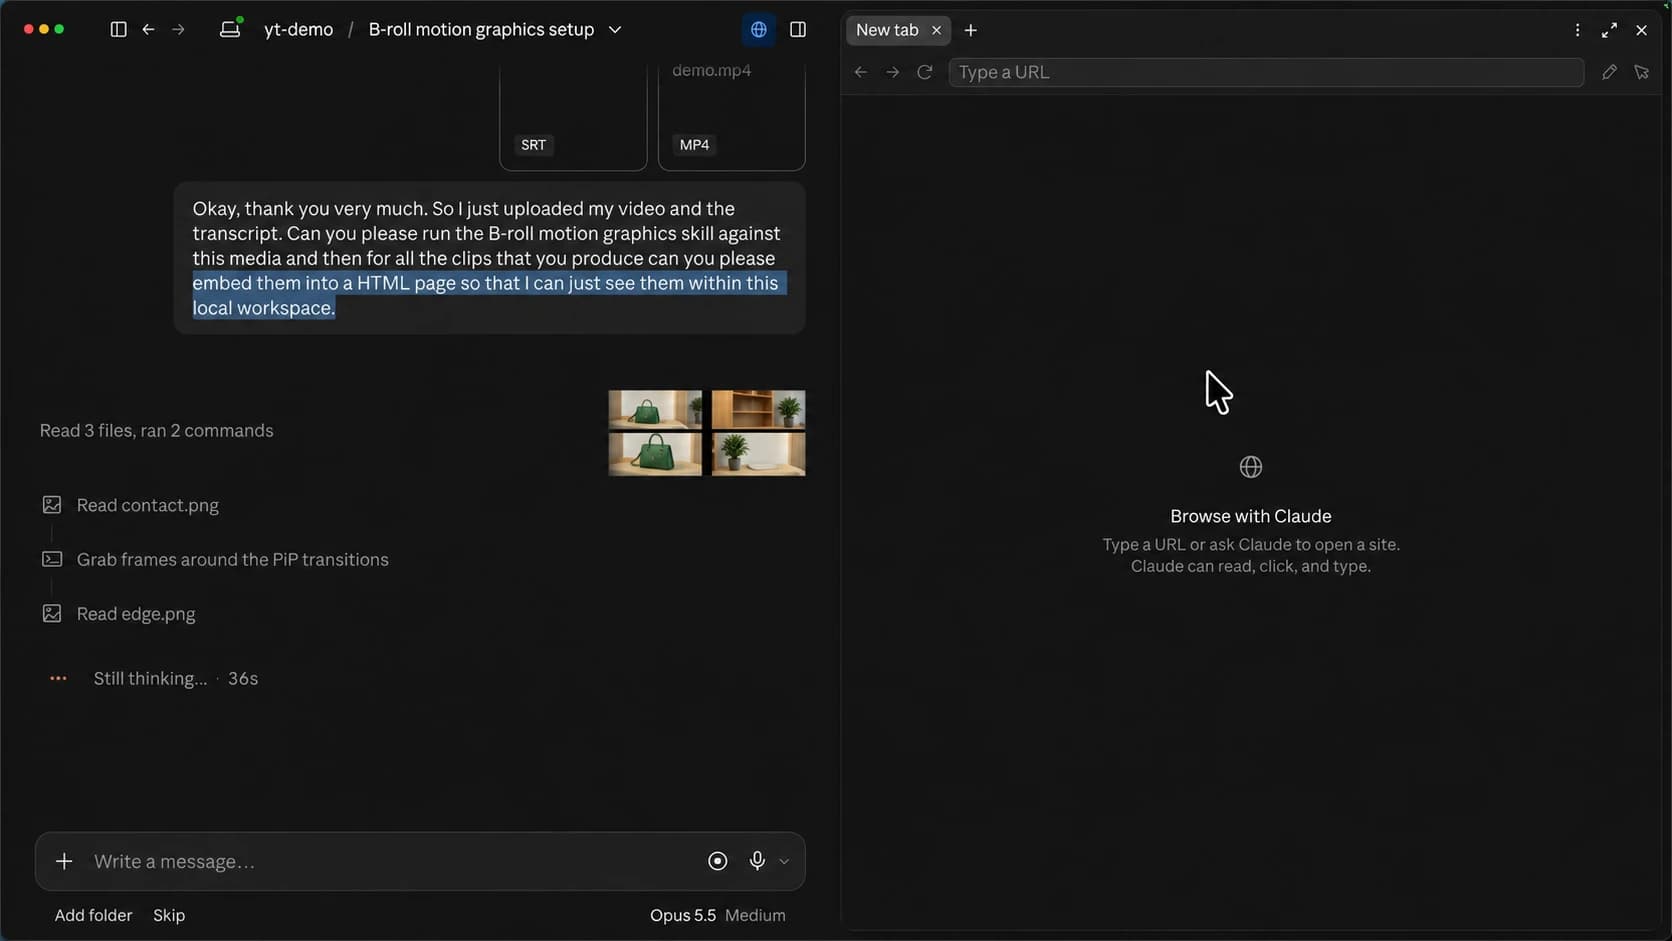Open the microphone options chevron
The image size is (1672, 941).
tap(784, 861)
